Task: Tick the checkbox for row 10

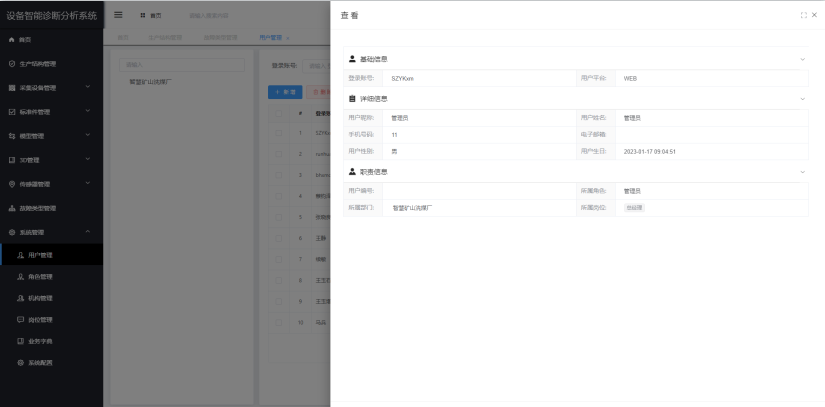Action: point(278,322)
